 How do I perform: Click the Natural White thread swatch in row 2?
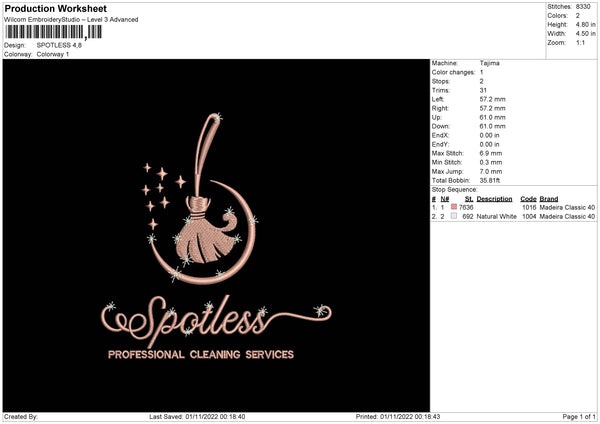pyautogui.click(x=454, y=216)
